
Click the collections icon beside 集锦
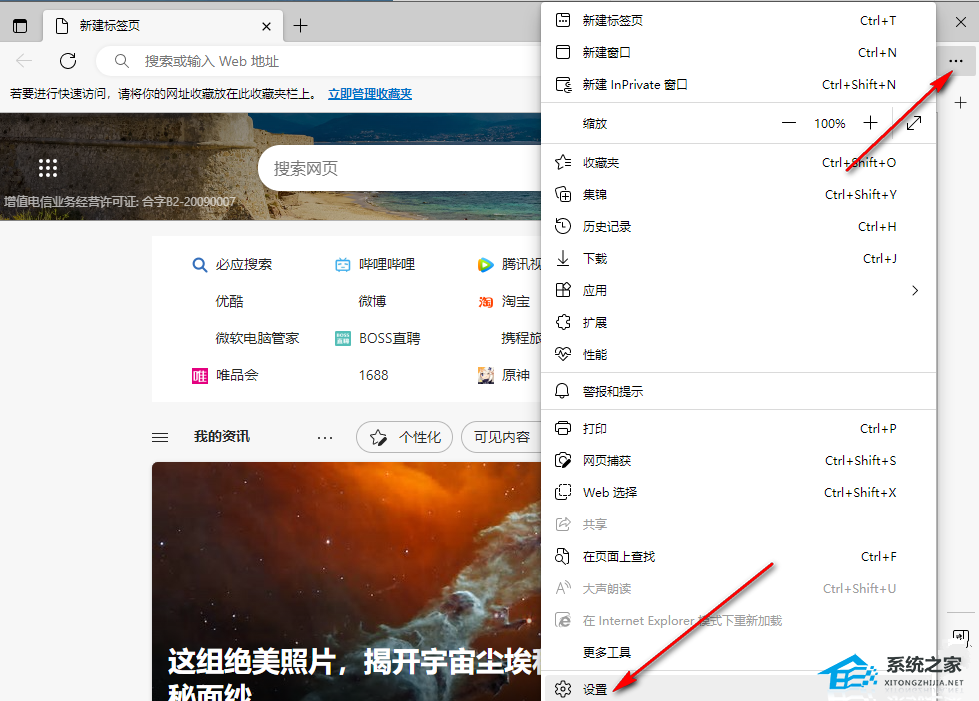[563, 194]
